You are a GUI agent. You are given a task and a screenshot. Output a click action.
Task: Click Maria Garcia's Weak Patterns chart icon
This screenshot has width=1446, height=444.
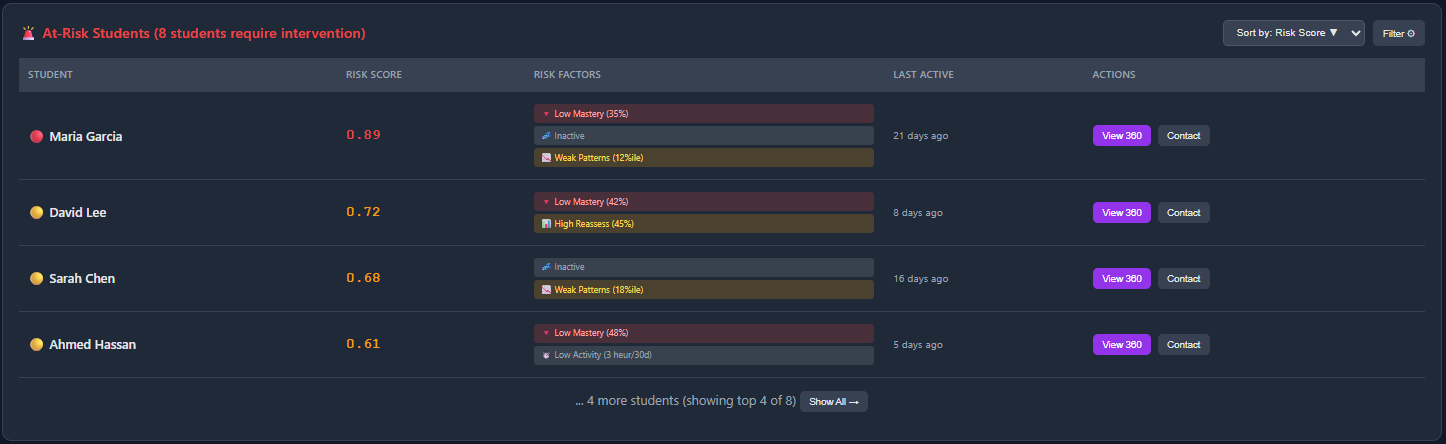click(x=546, y=158)
